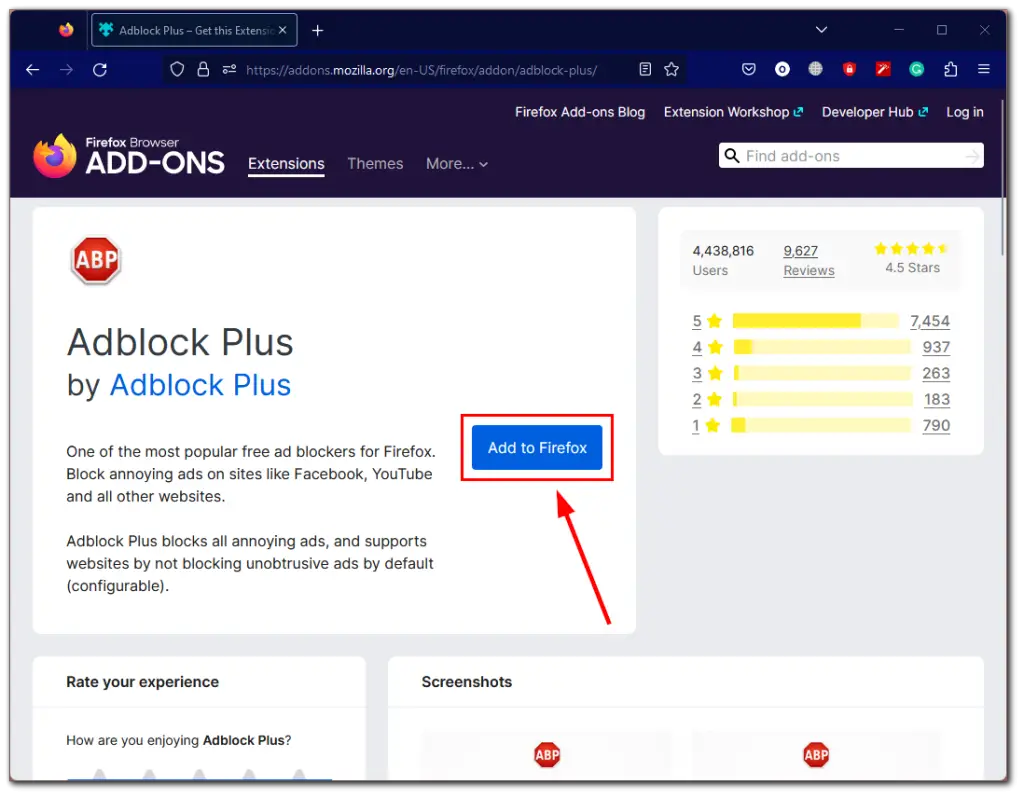This screenshot has width=1024, height=798.
Task: Switch to the Themes section
Action: [x=375, y=163]
